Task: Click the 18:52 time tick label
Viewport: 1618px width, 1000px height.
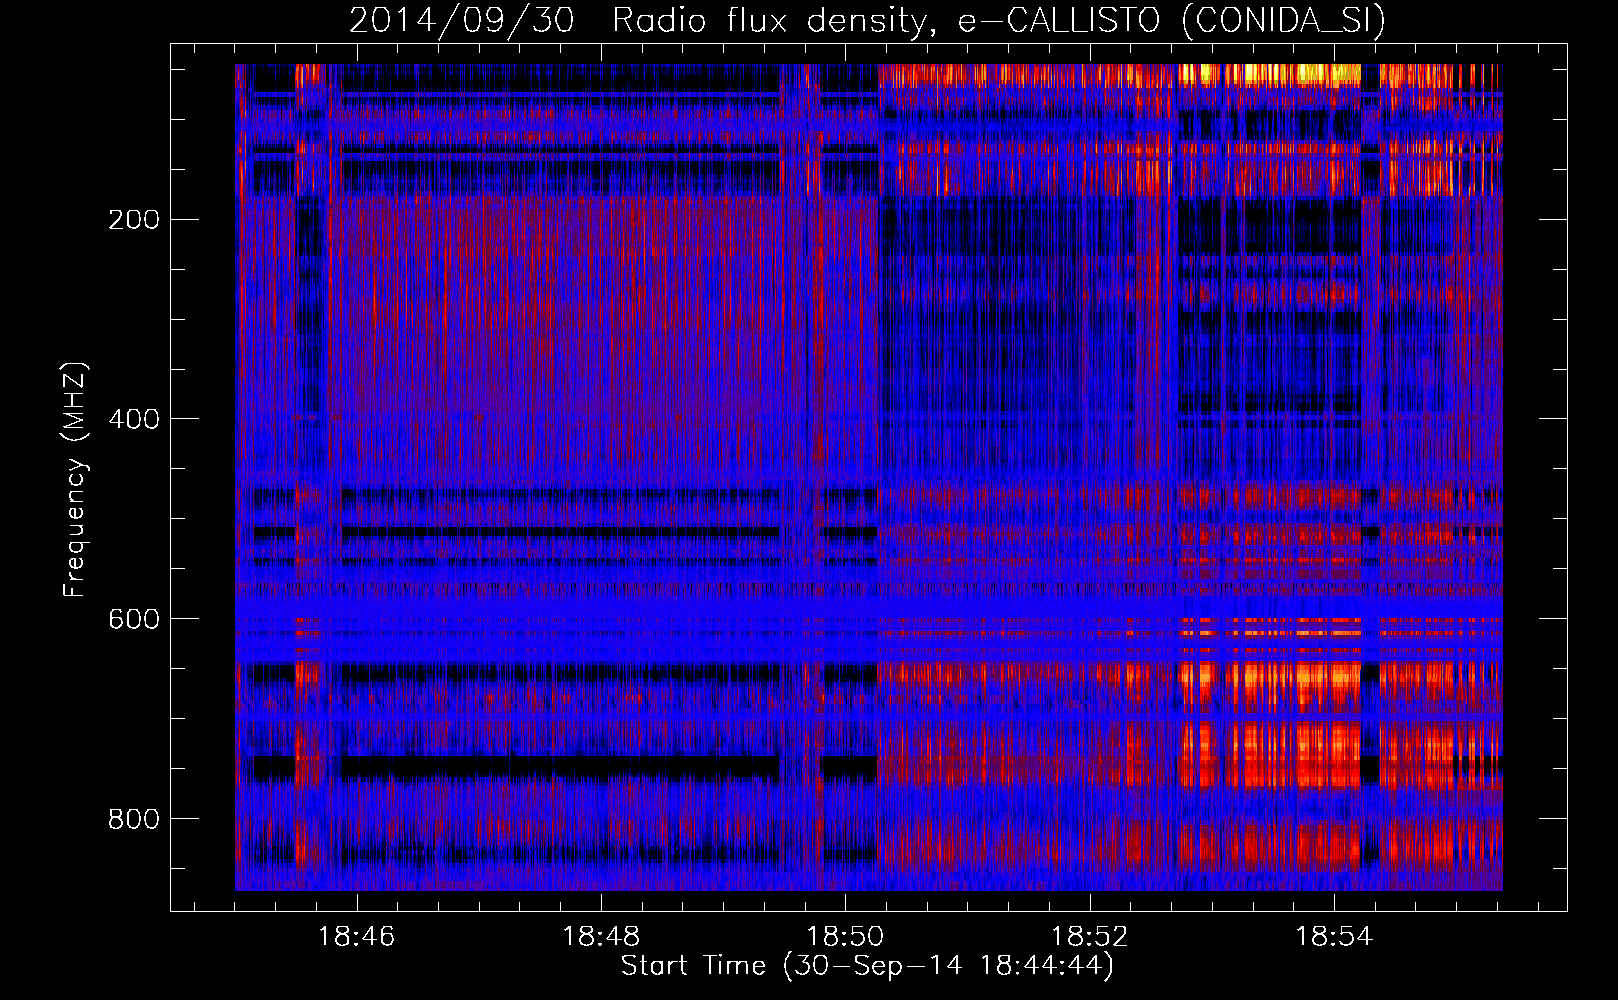Action: coord(1089,937)
